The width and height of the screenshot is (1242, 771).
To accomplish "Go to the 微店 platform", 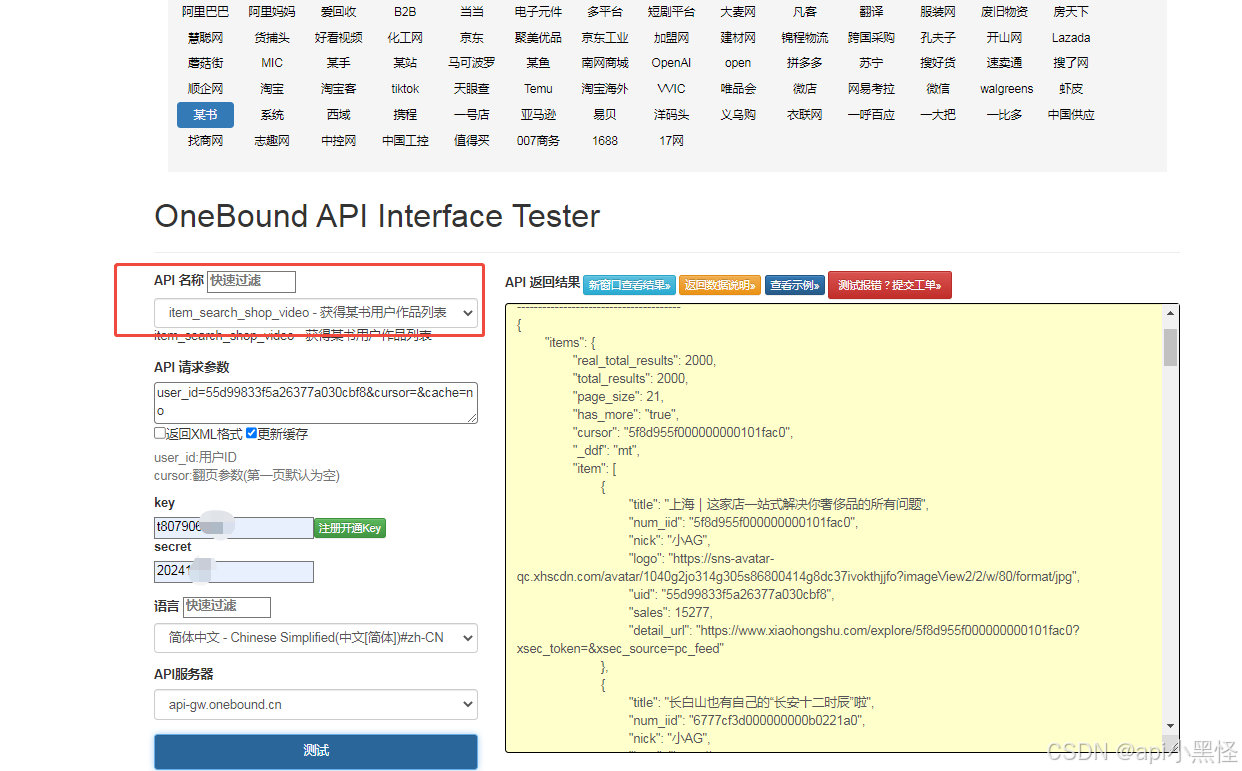I will [805, 89].
